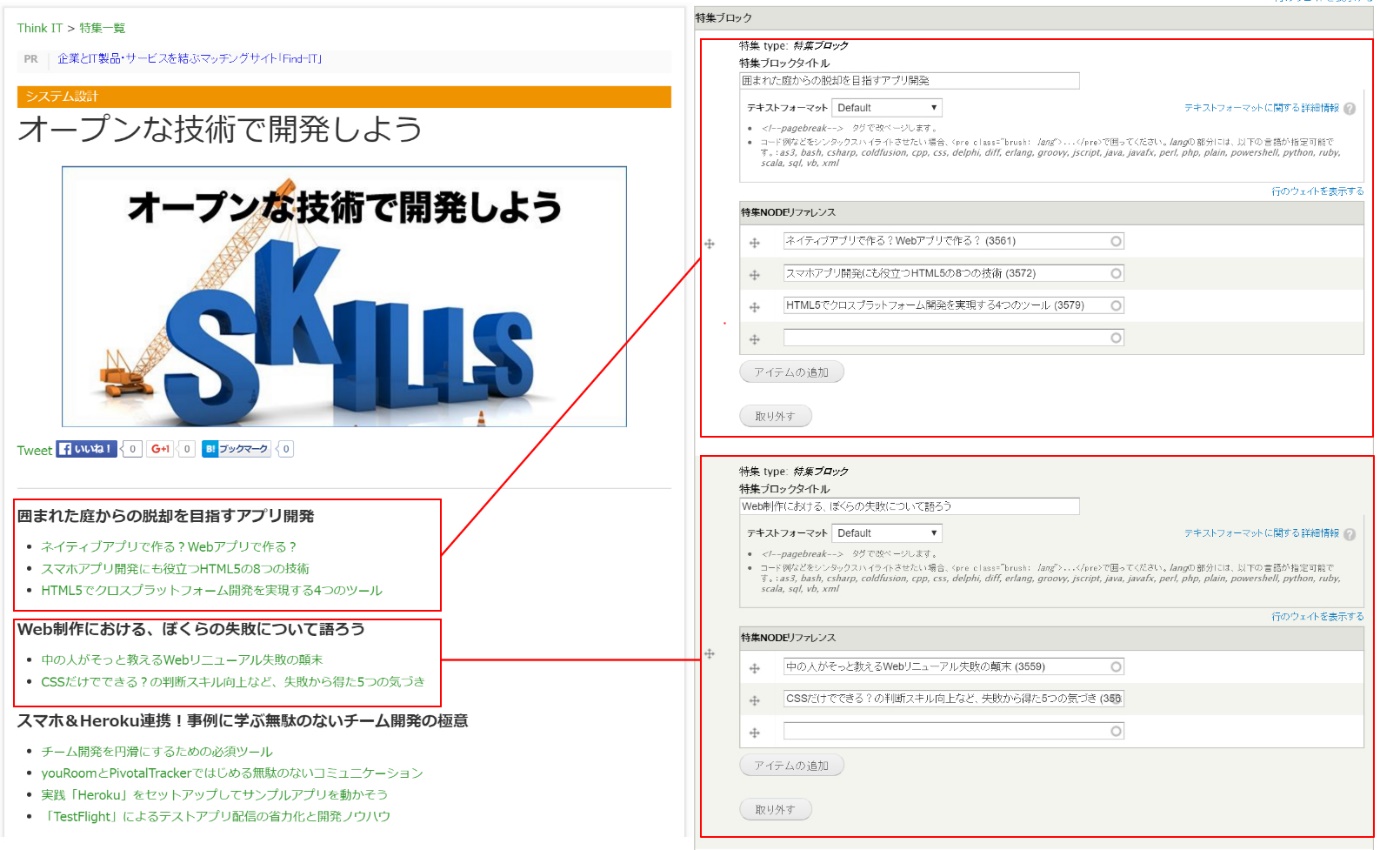Click drag handle beside スマホアプリ開発にも役立つ row

(755, 274)
